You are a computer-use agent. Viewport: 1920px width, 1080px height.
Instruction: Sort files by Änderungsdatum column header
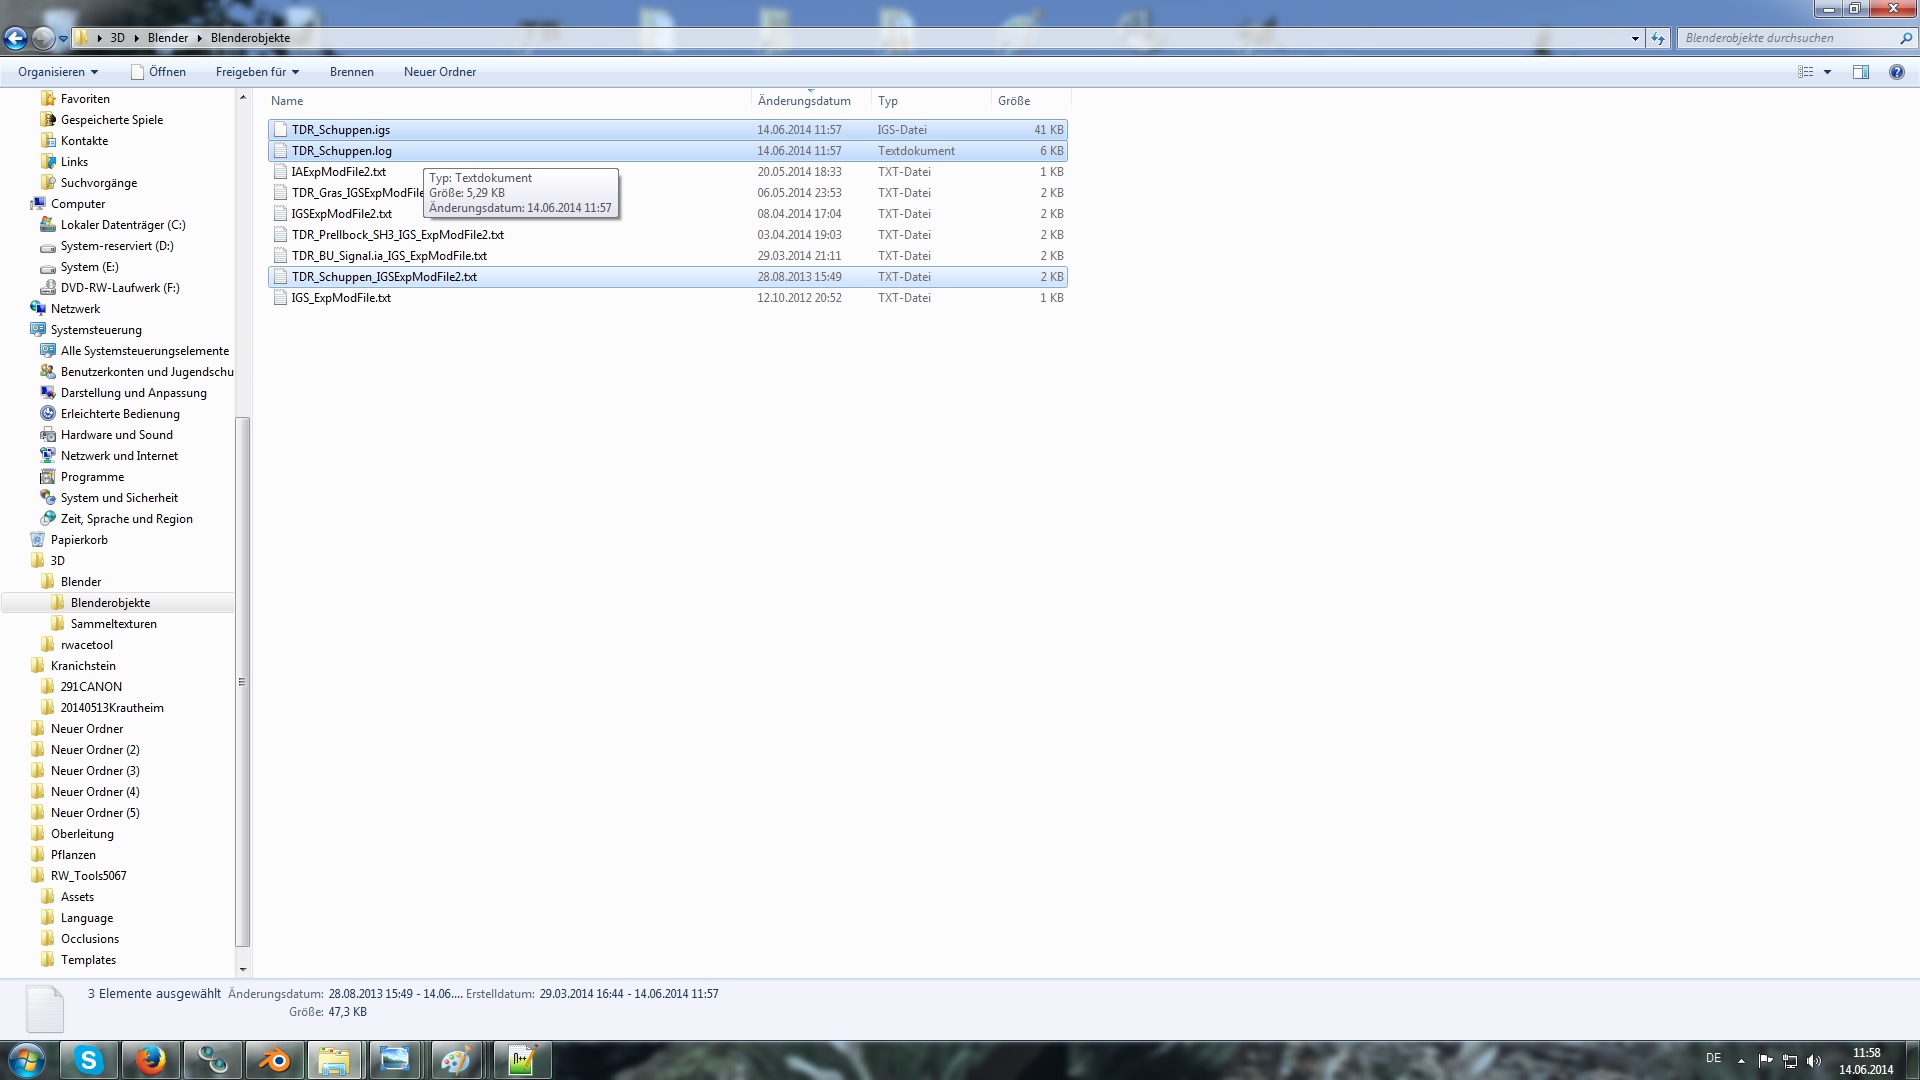pyautogui.click(x=804, y=101)
